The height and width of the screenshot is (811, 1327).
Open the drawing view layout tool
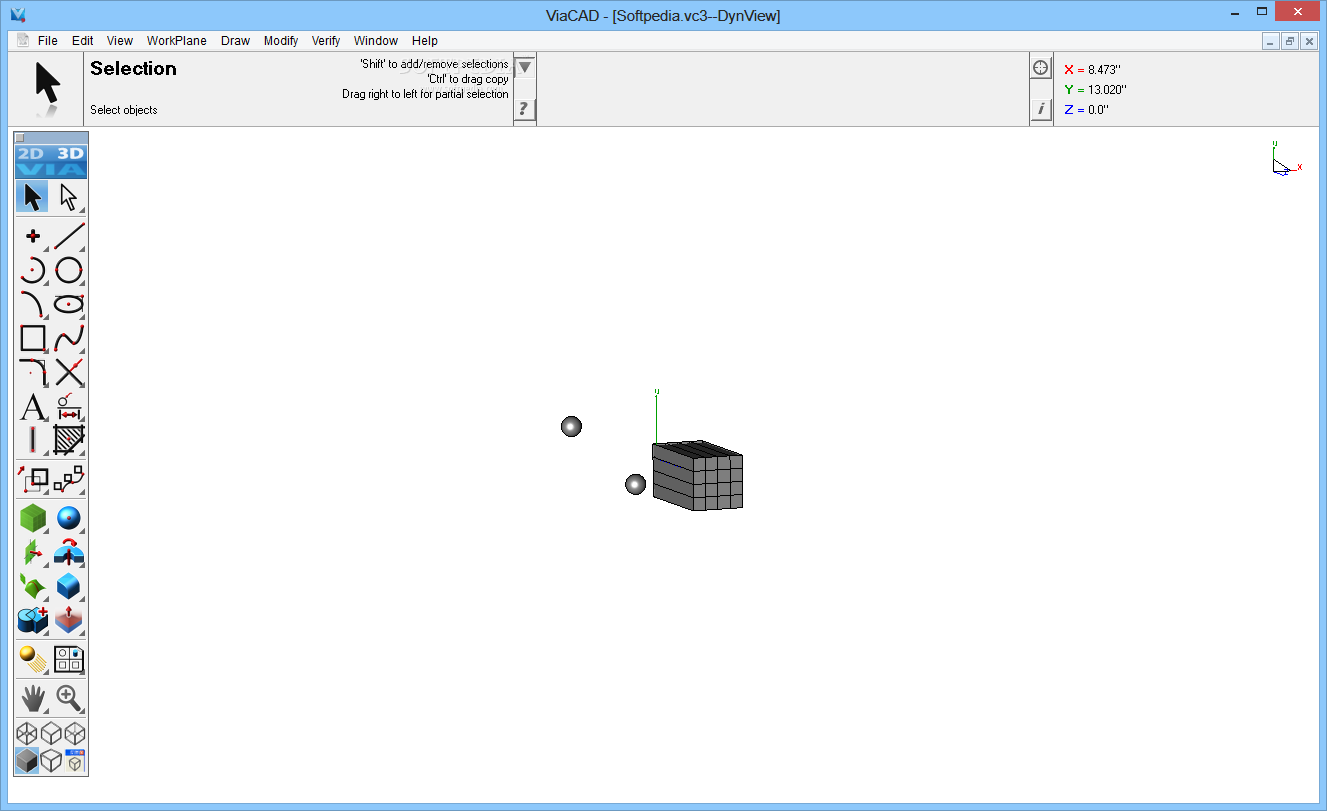tap(68, 659)
